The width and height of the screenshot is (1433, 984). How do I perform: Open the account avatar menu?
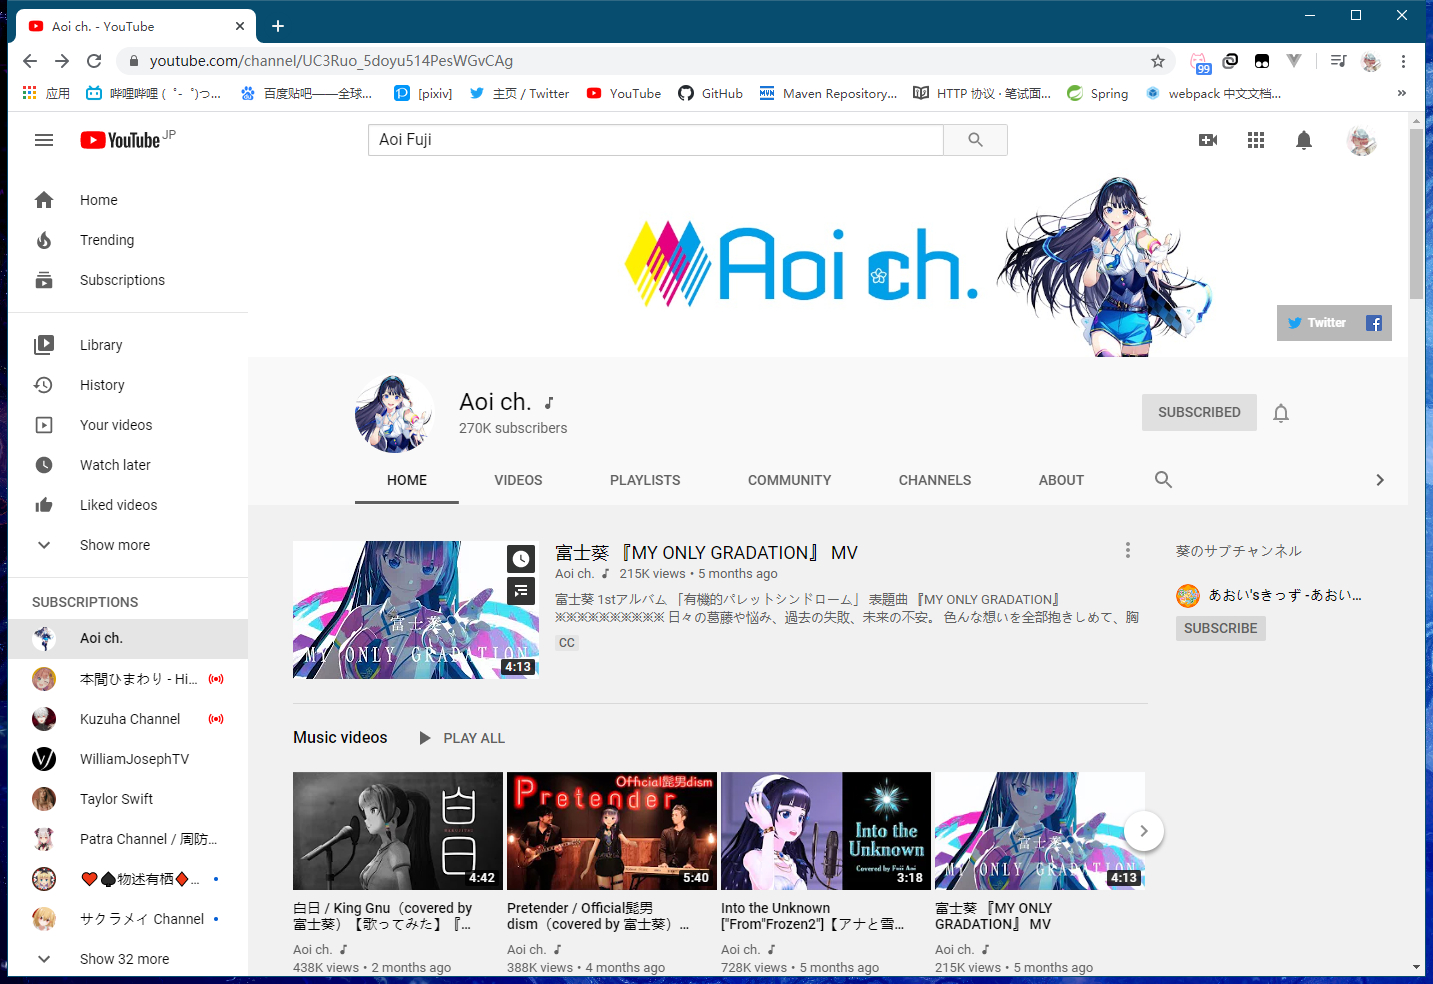pos(1361,141)
